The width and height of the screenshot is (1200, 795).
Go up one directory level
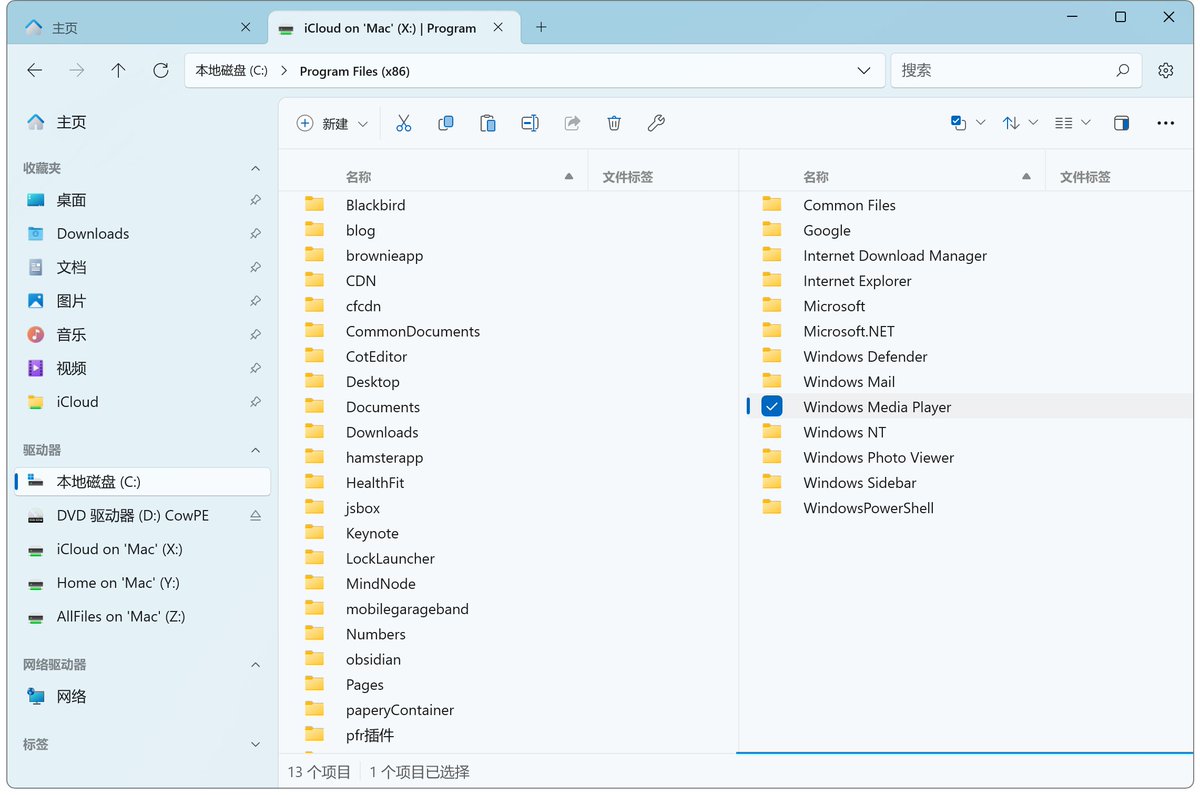point(118,70)
